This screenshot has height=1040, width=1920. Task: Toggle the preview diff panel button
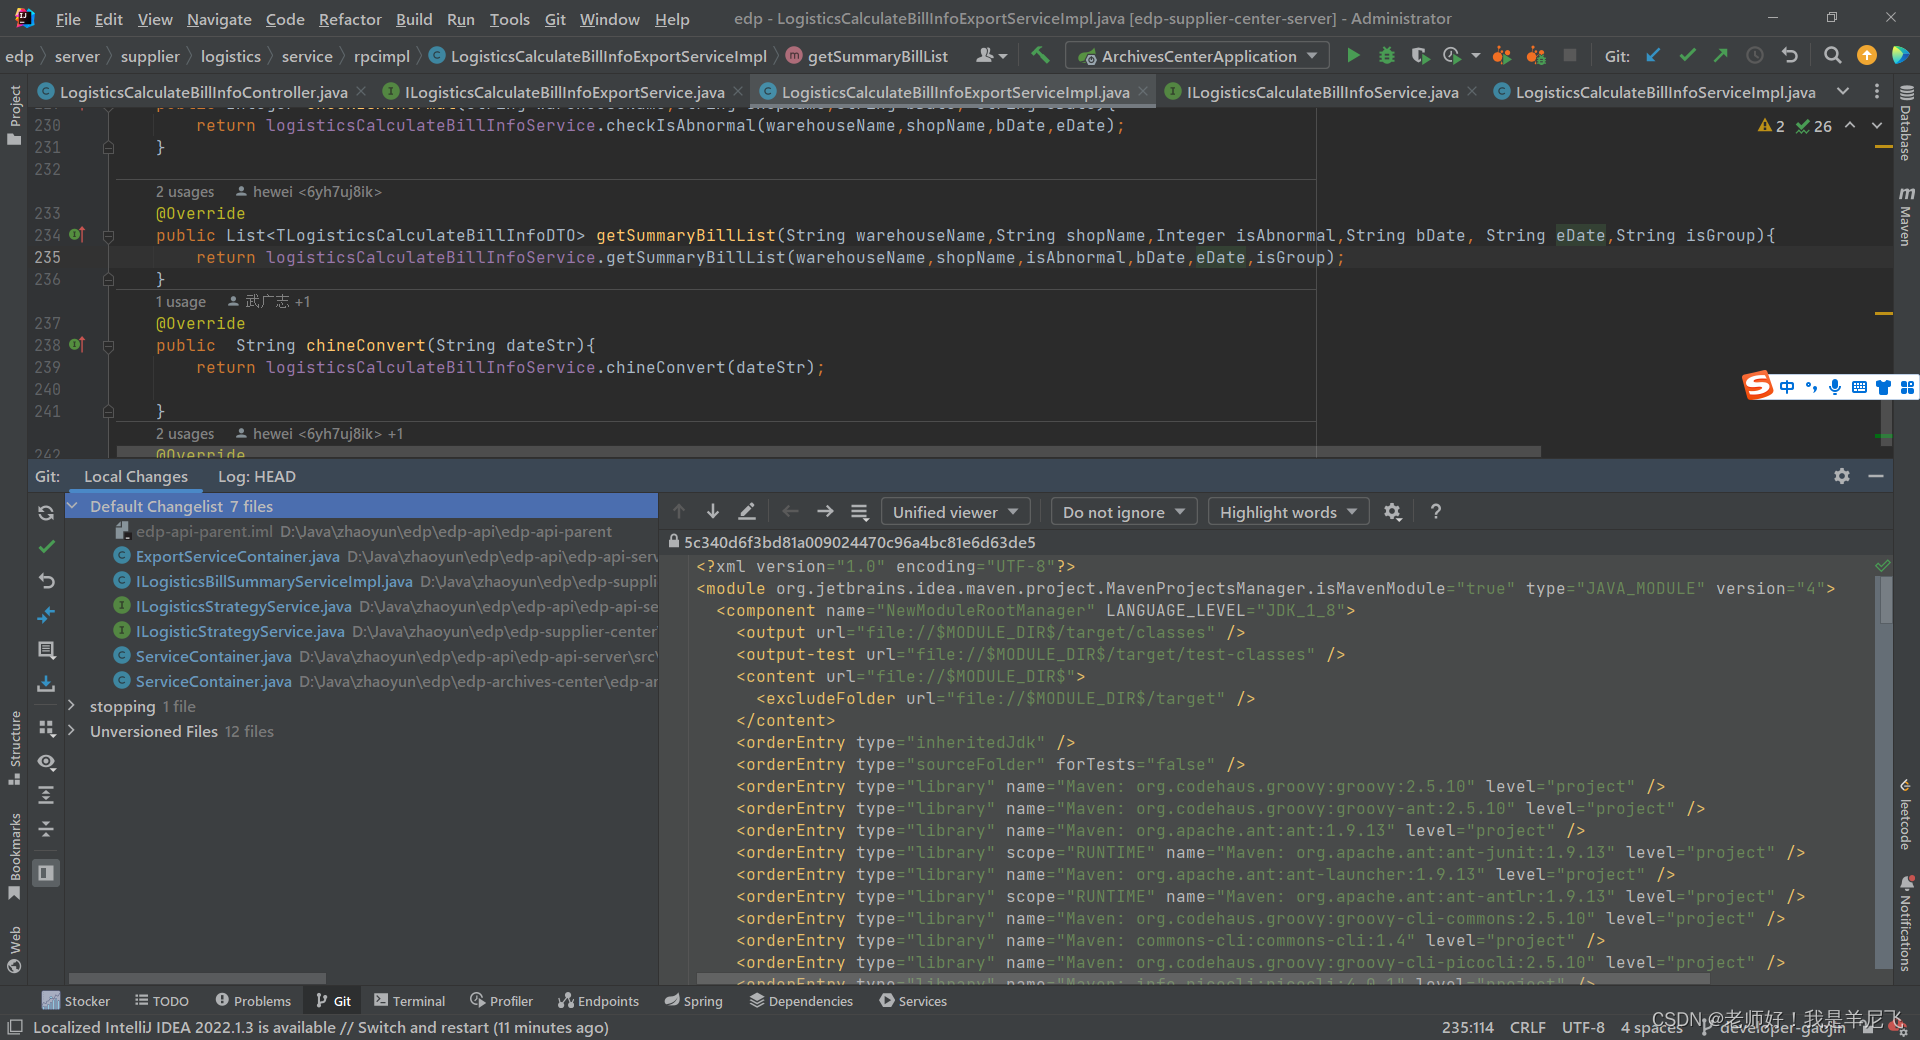(46, 873)
